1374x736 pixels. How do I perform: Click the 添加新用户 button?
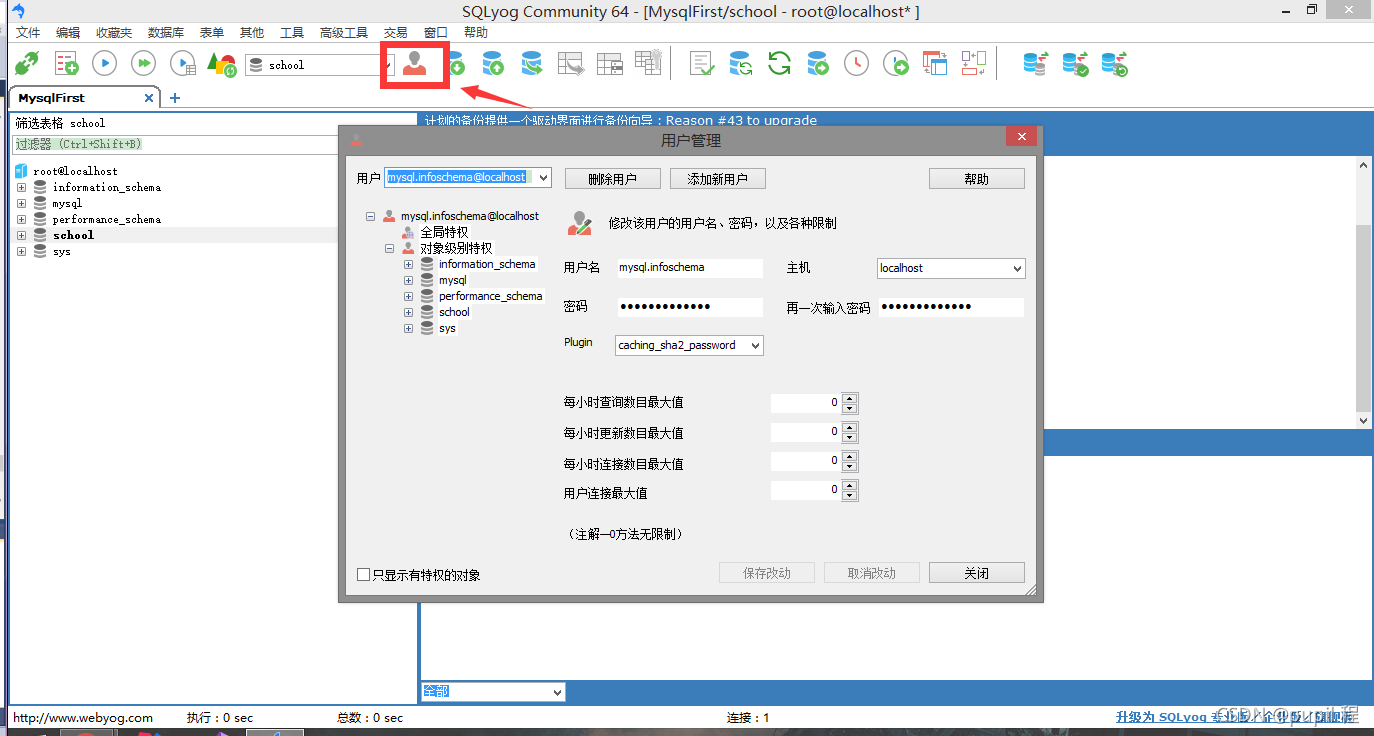coord(718,179)
